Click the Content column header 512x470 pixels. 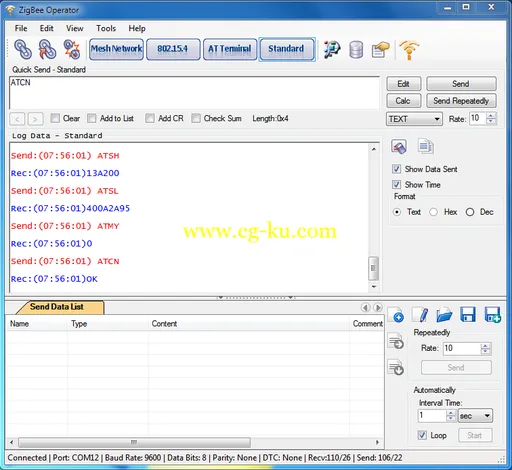click(249, 324)
